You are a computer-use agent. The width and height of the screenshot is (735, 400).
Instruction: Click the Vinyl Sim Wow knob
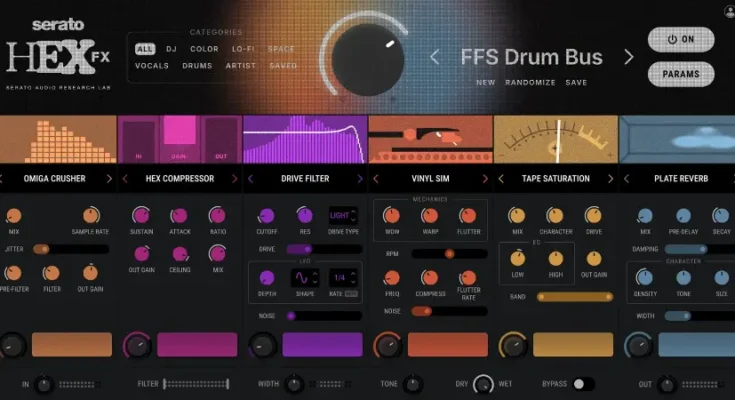coord(392,215)
